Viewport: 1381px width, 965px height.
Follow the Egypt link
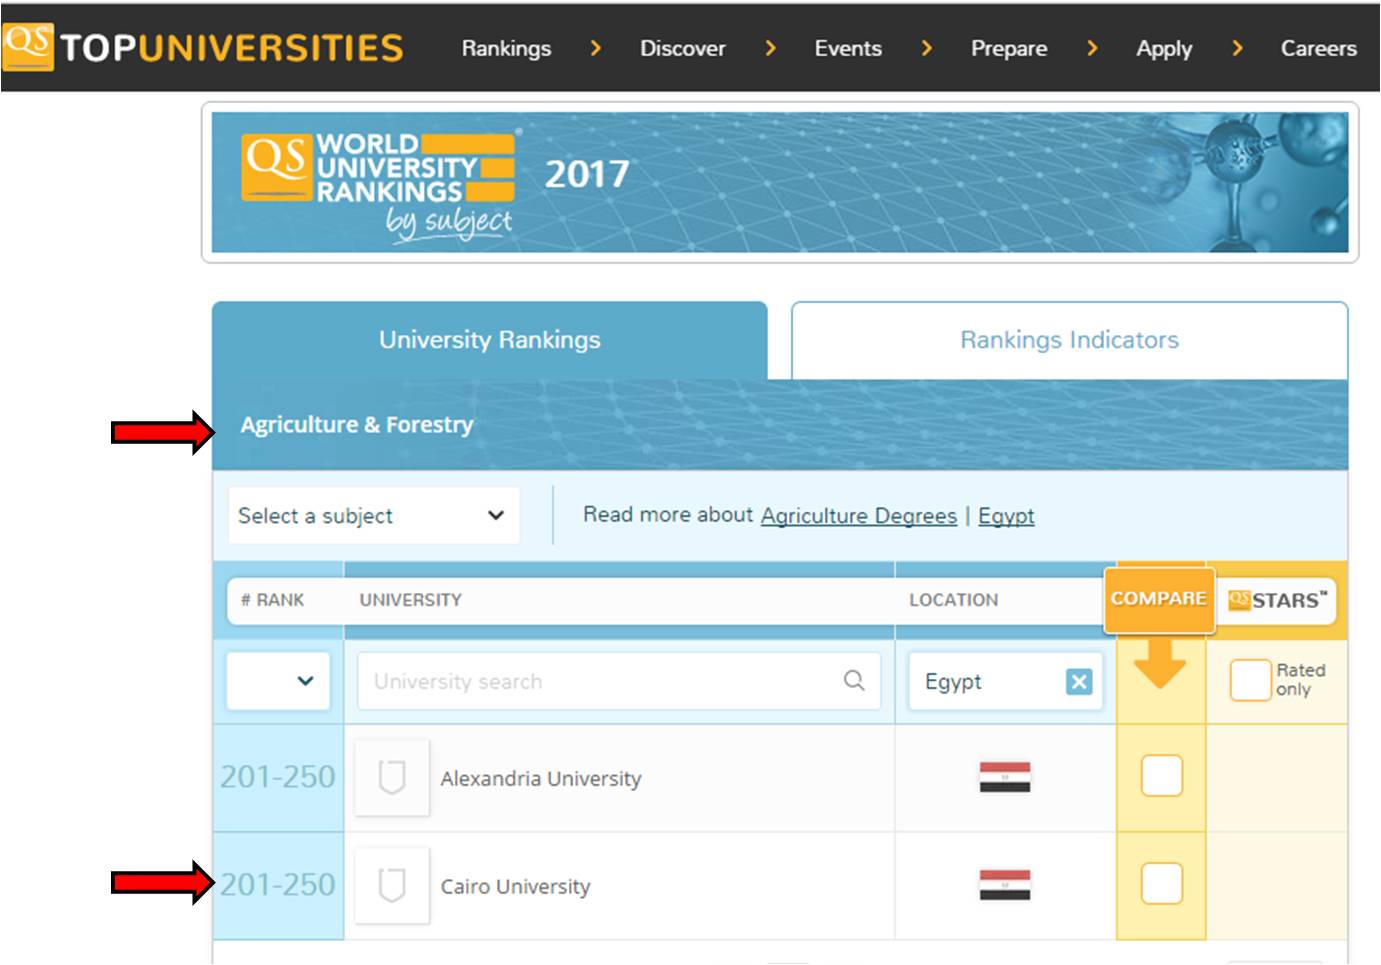[1006, 516]
